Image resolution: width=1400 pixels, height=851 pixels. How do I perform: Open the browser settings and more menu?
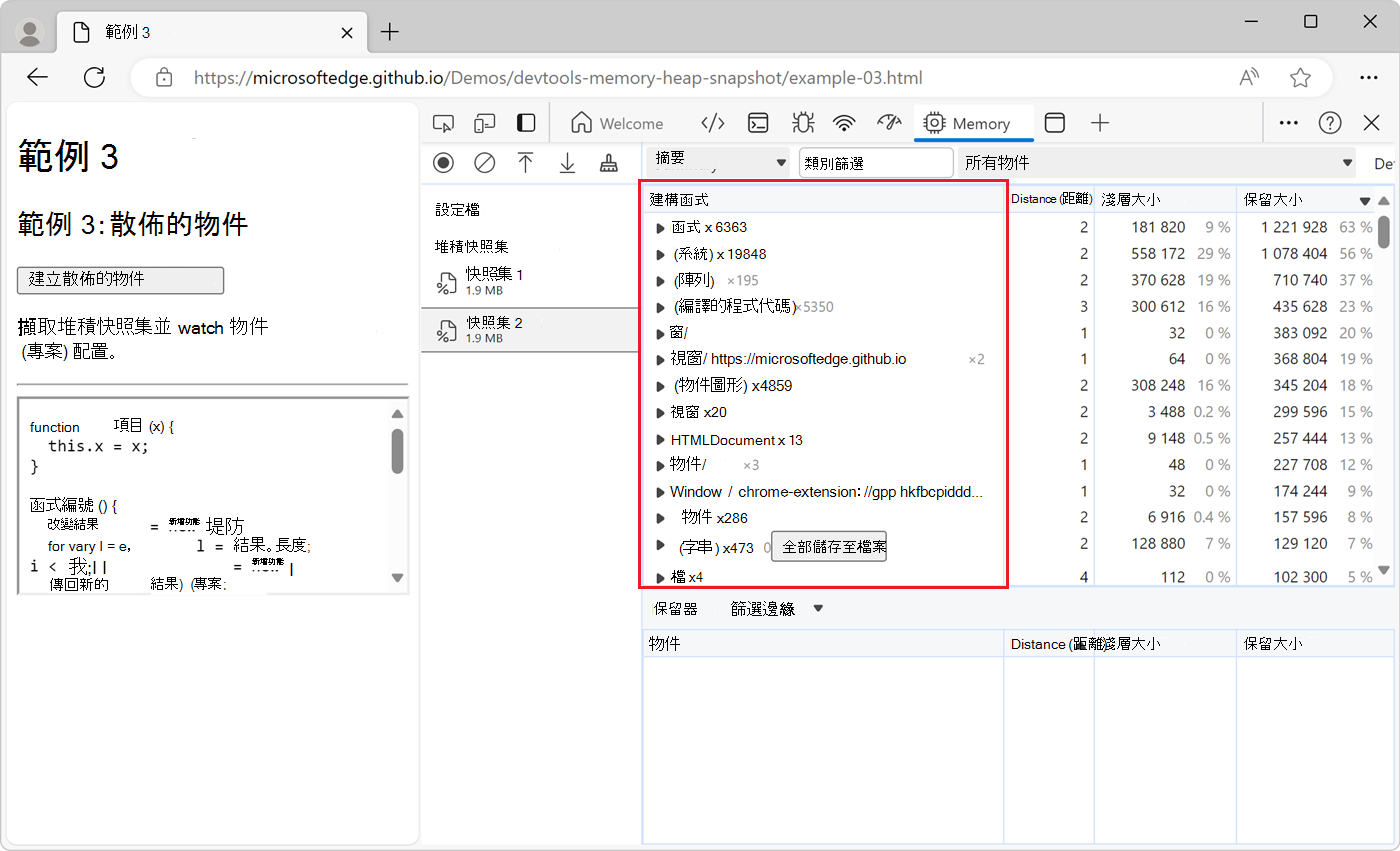coord(1369,77)
